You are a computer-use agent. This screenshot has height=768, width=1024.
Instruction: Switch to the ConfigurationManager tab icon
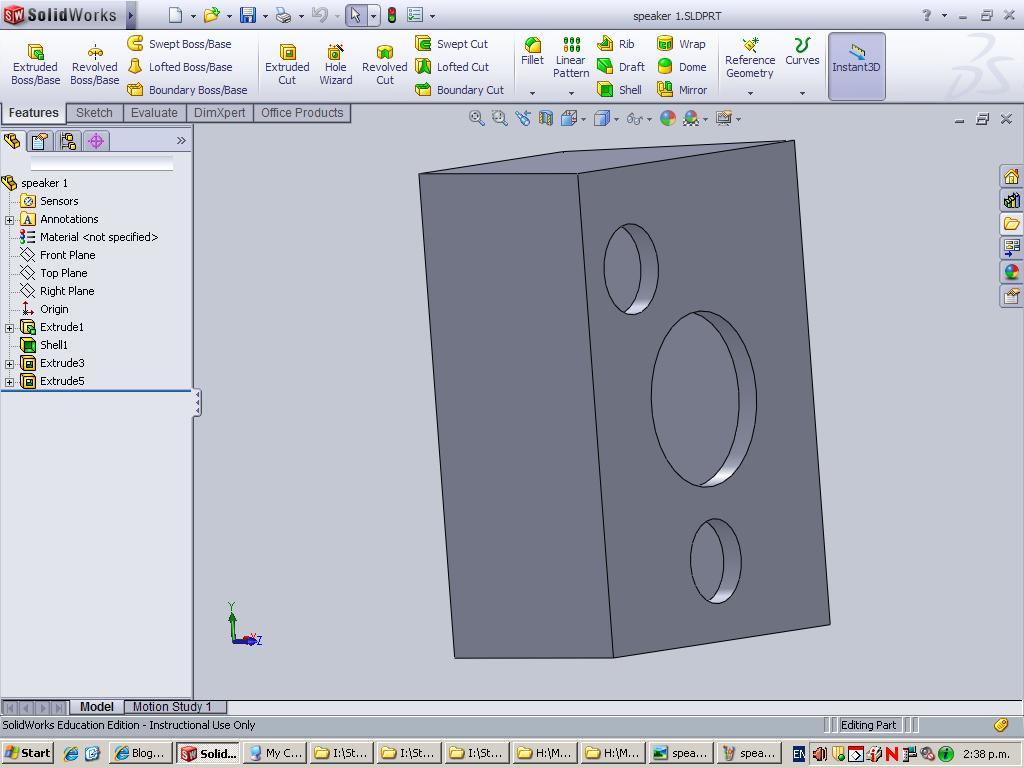[x=68, y=141]
